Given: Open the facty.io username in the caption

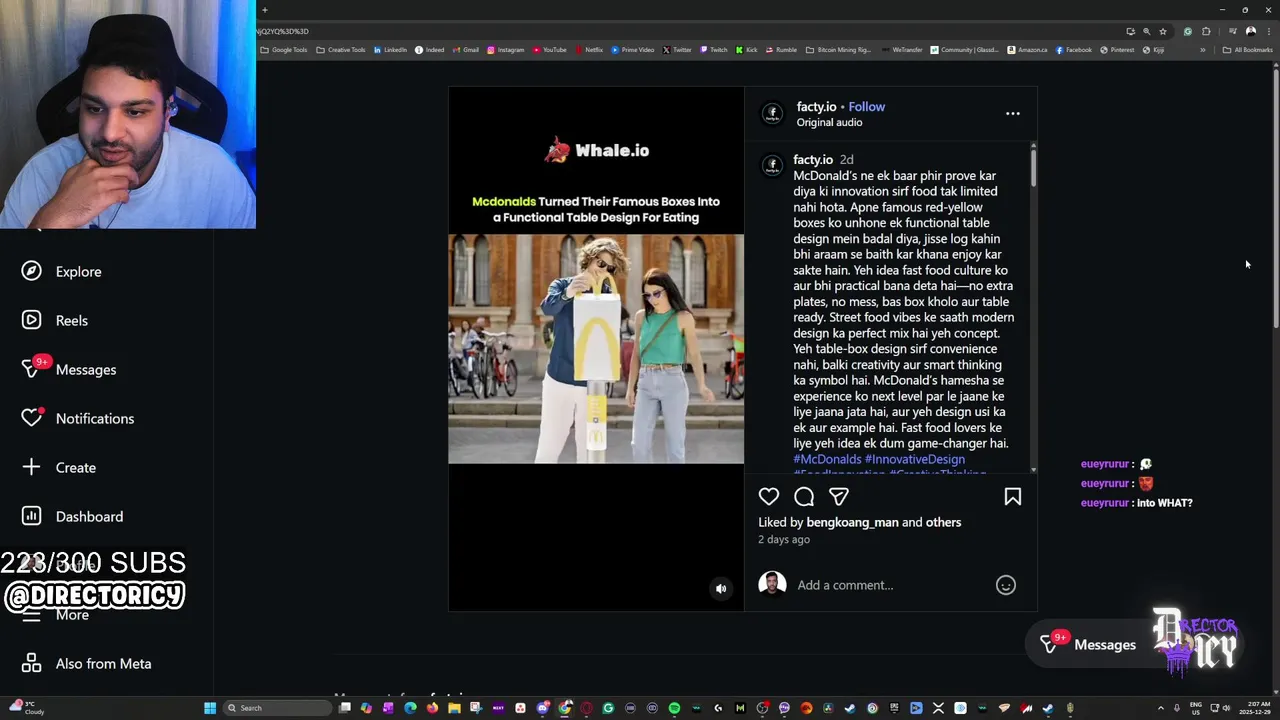Looking at the screenshot, I should [x=812, y=159].
